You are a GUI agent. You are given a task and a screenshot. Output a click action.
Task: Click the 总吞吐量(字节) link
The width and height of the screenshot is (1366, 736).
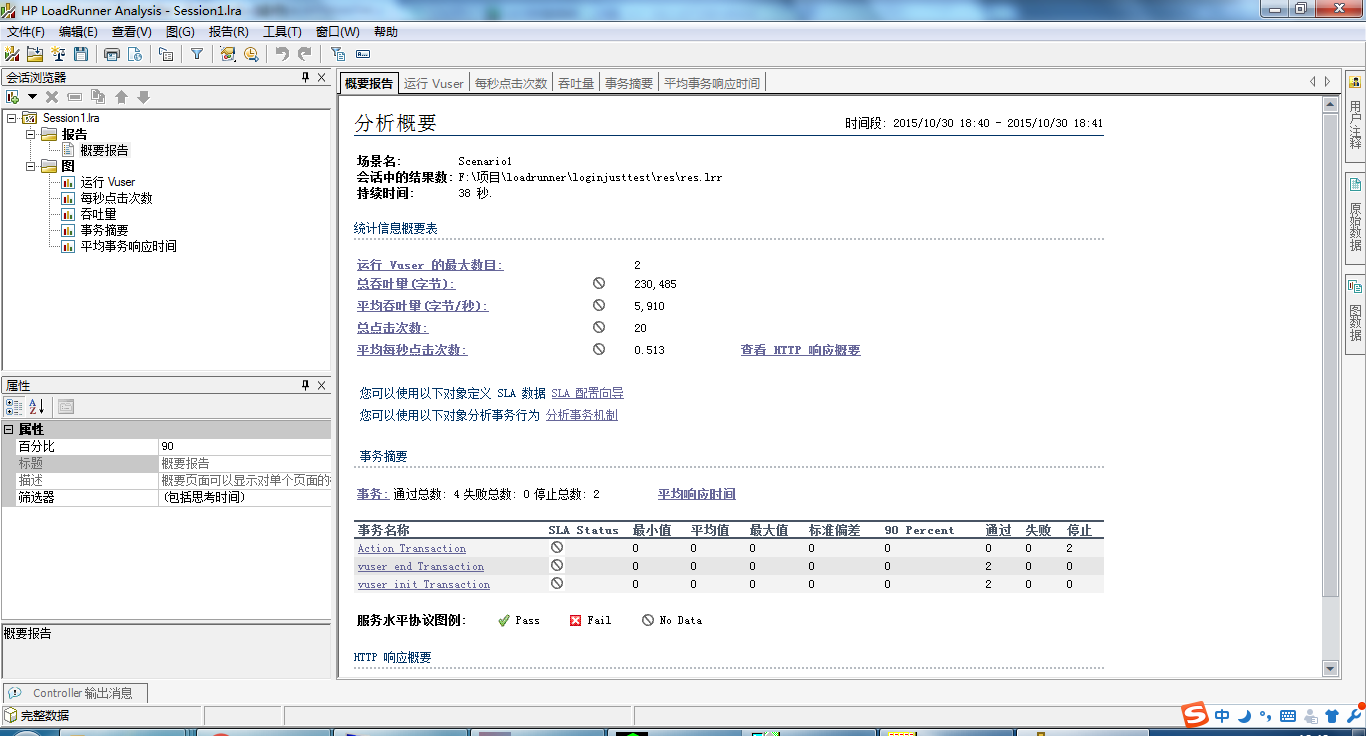pos(405,284)
